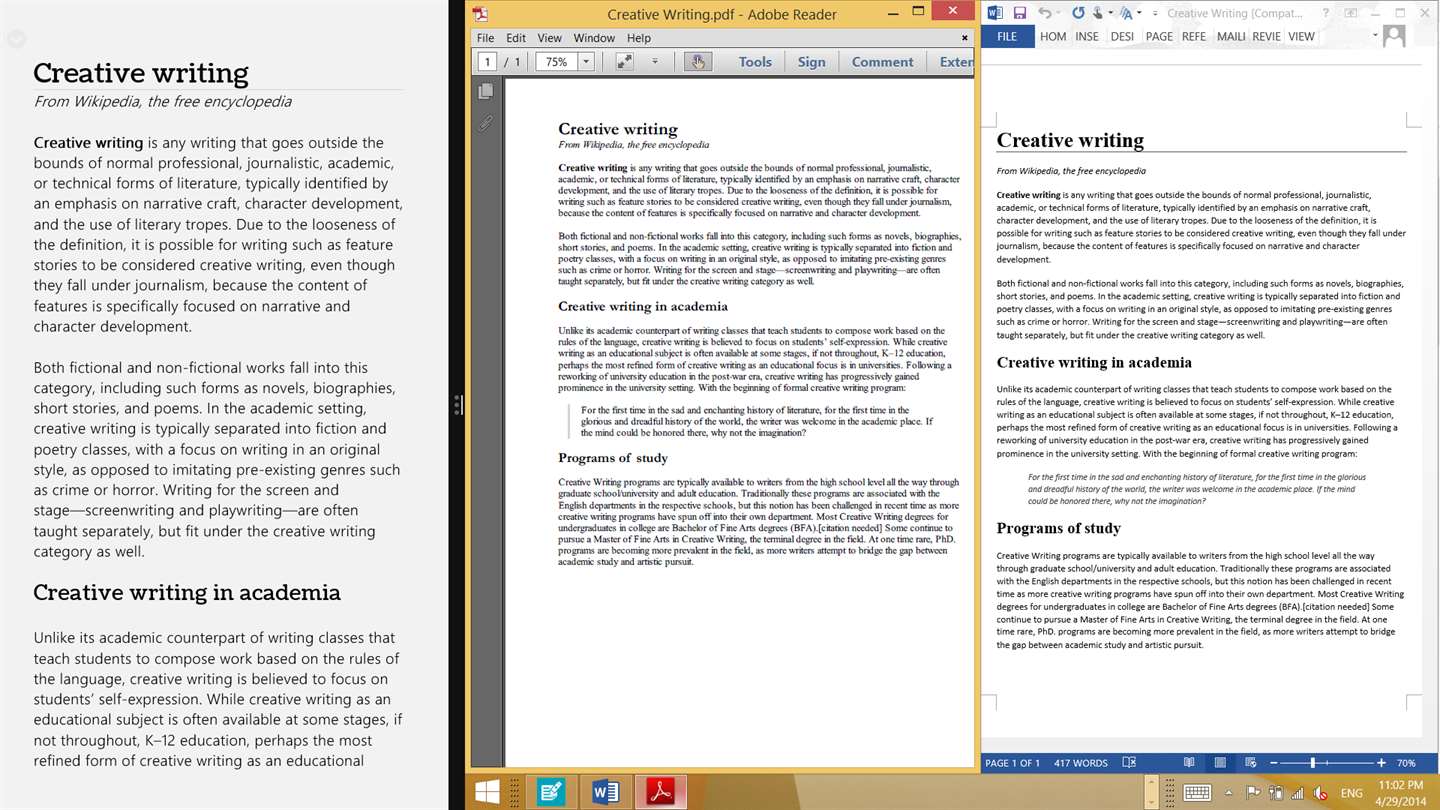Click page number field in Adobe Reader
The width and height of the screenshot is (1440, 810).
click(x=487, y=62)
